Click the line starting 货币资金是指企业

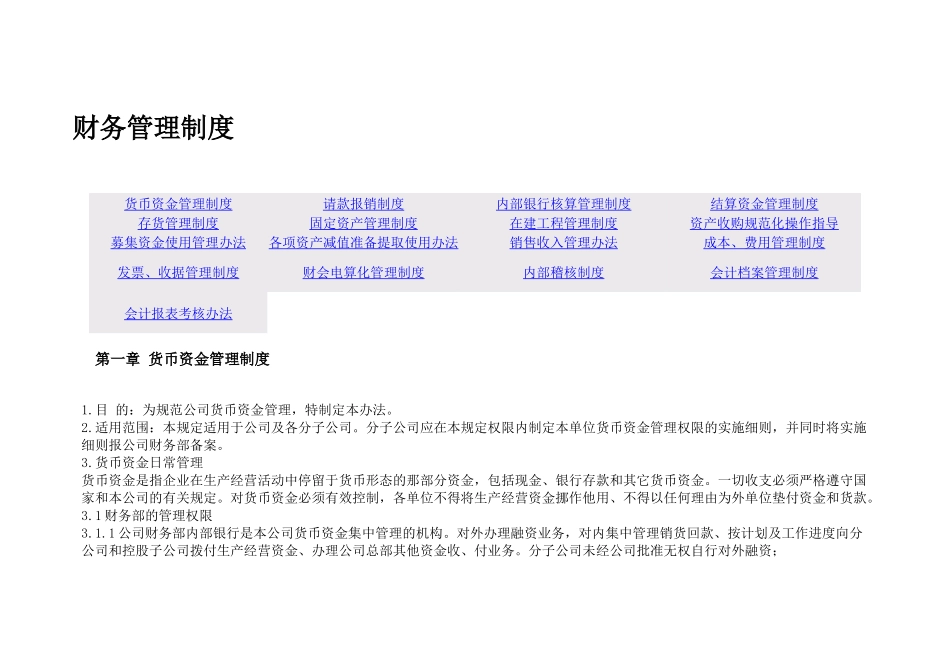pos(474,481)
